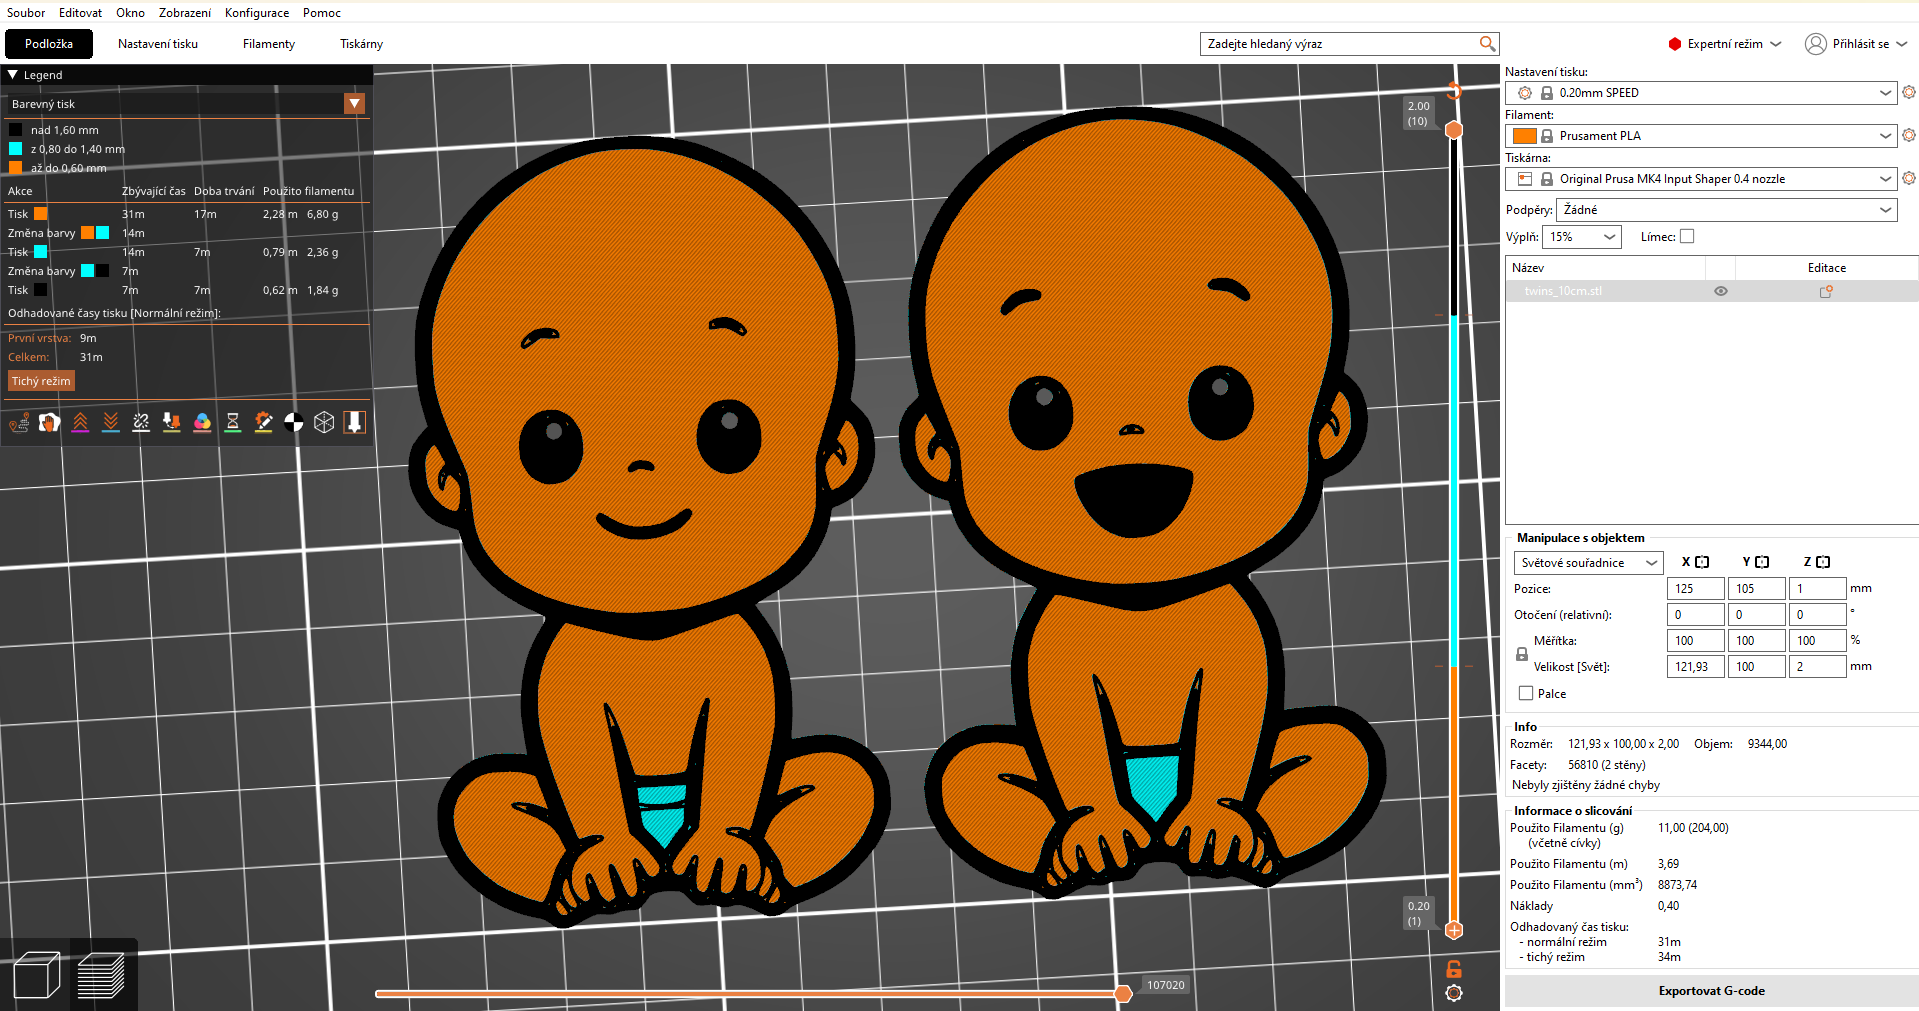Screen dimensions: 1919x1011
Task: Toggle Tichý režim button in legend
Action: (41, 381)
